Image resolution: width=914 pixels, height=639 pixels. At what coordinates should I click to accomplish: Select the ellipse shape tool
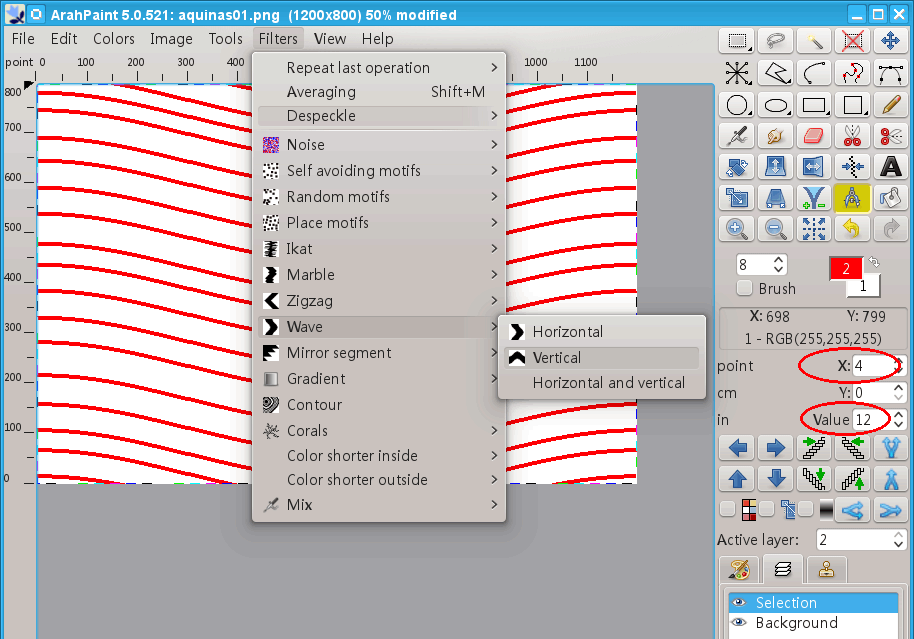[775, 104]
